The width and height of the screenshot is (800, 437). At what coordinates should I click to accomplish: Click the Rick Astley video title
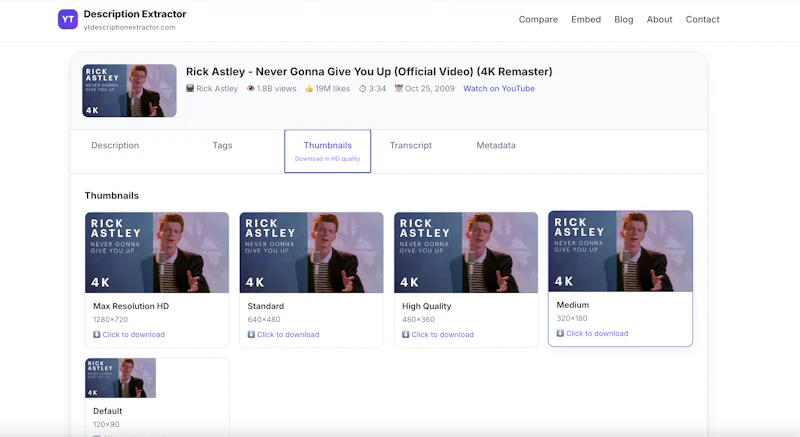[369, 71]
